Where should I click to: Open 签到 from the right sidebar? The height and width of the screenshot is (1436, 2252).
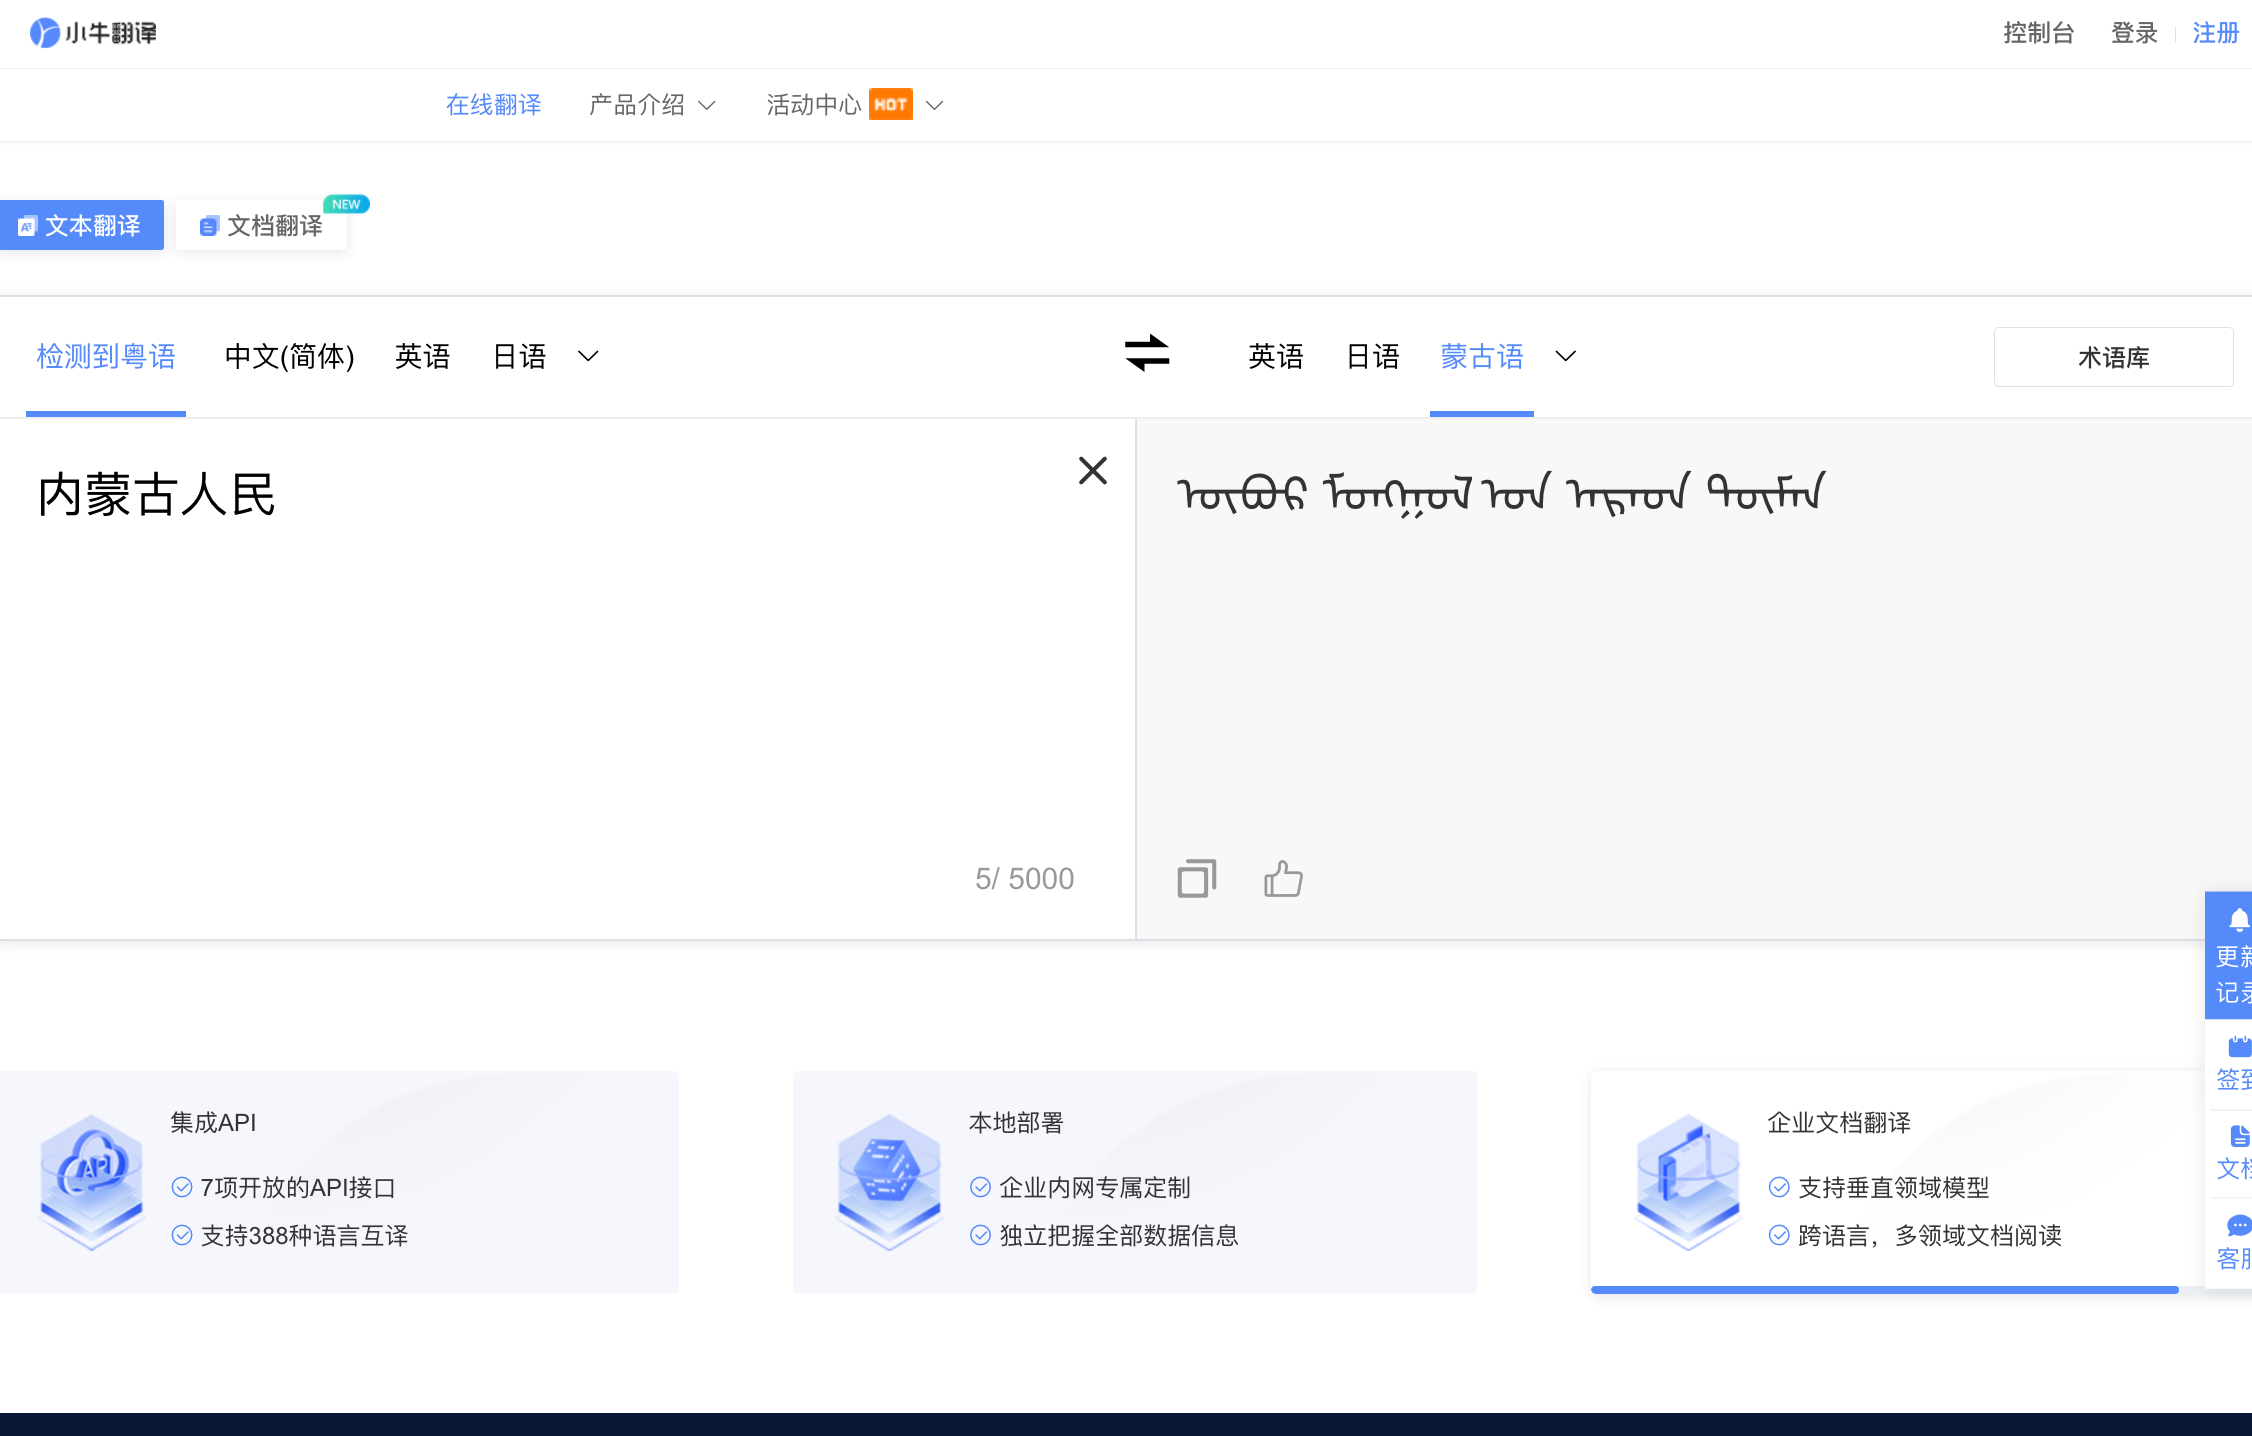pyautogui.click(x=2237, y=1062)
